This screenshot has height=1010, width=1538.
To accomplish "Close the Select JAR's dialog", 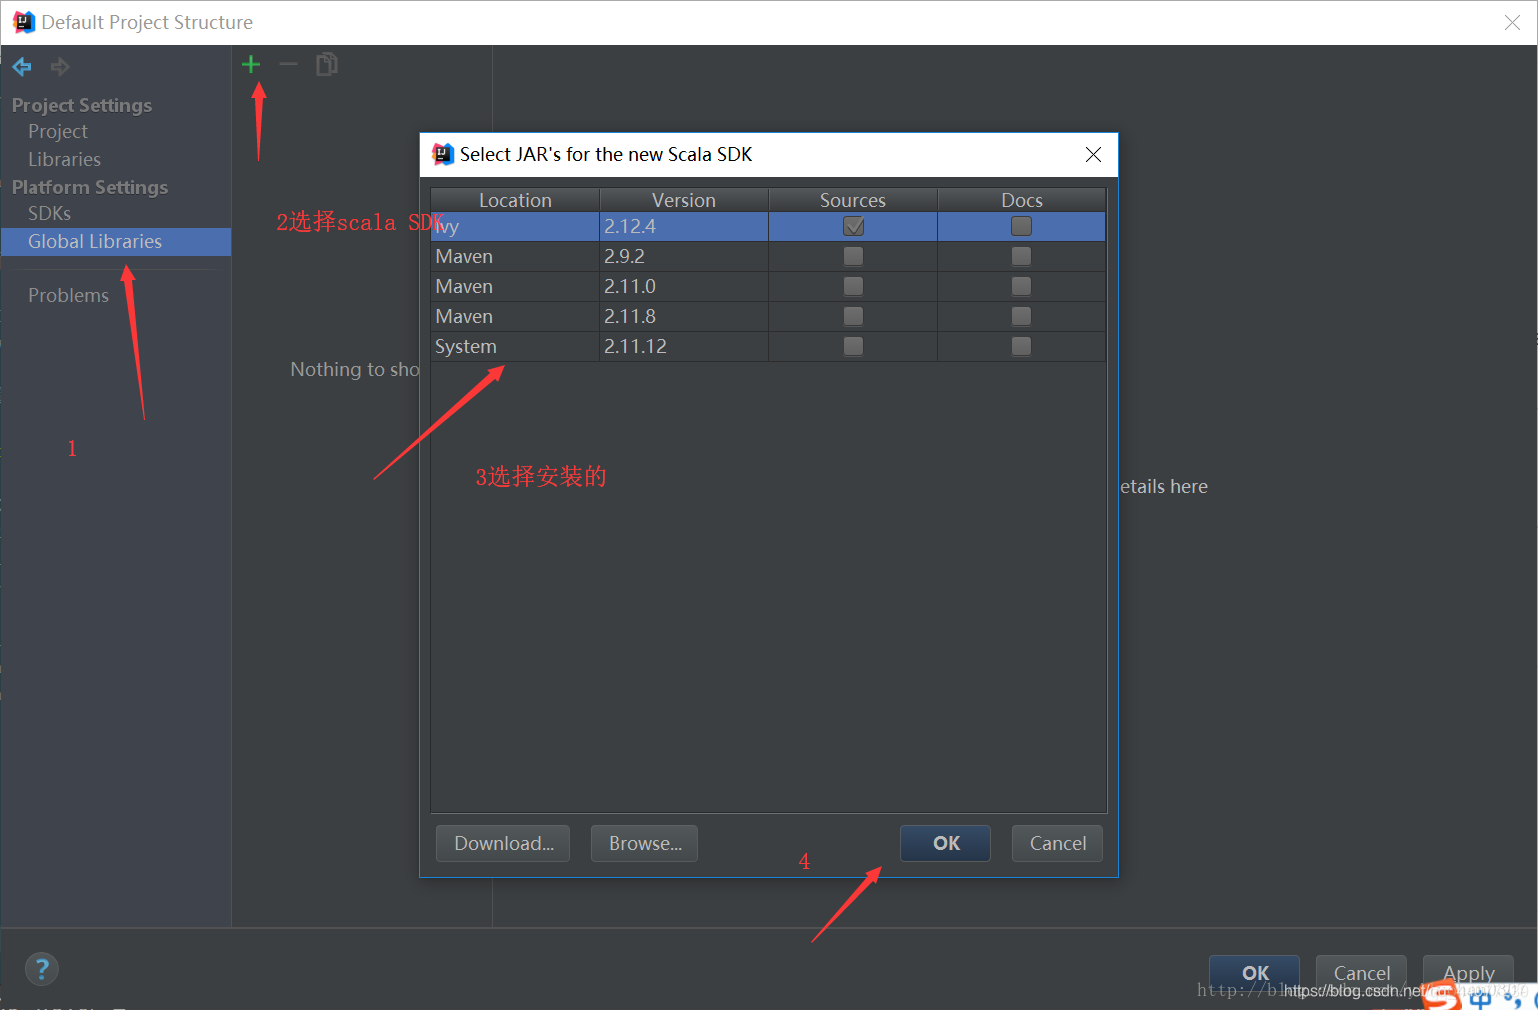I will point(1093,154).
